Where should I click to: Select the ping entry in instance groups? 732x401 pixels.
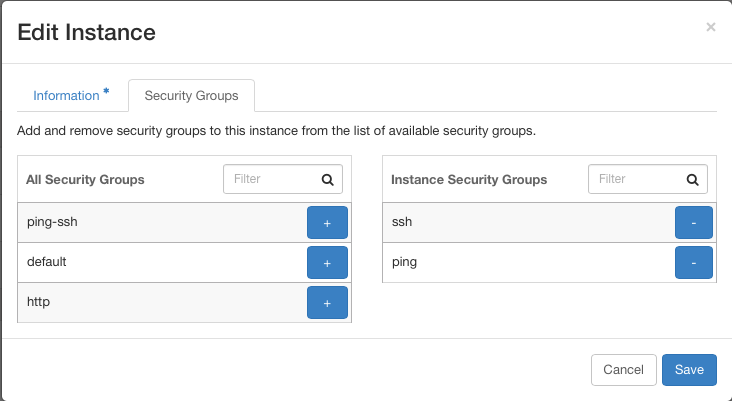click(x=549, y=262)
